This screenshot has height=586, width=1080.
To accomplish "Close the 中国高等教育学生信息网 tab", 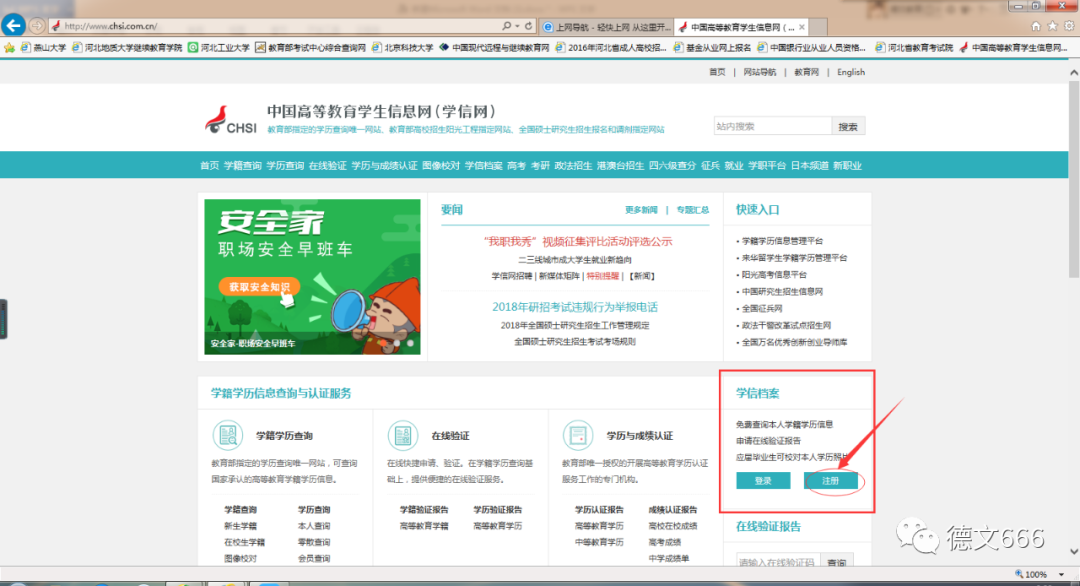I will coord(802,27).
